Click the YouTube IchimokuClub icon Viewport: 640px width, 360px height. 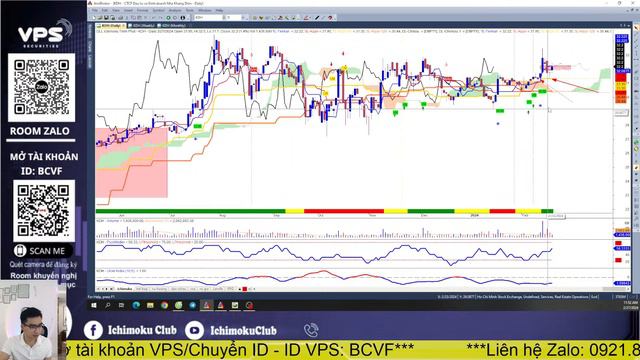tap(194, 330)
